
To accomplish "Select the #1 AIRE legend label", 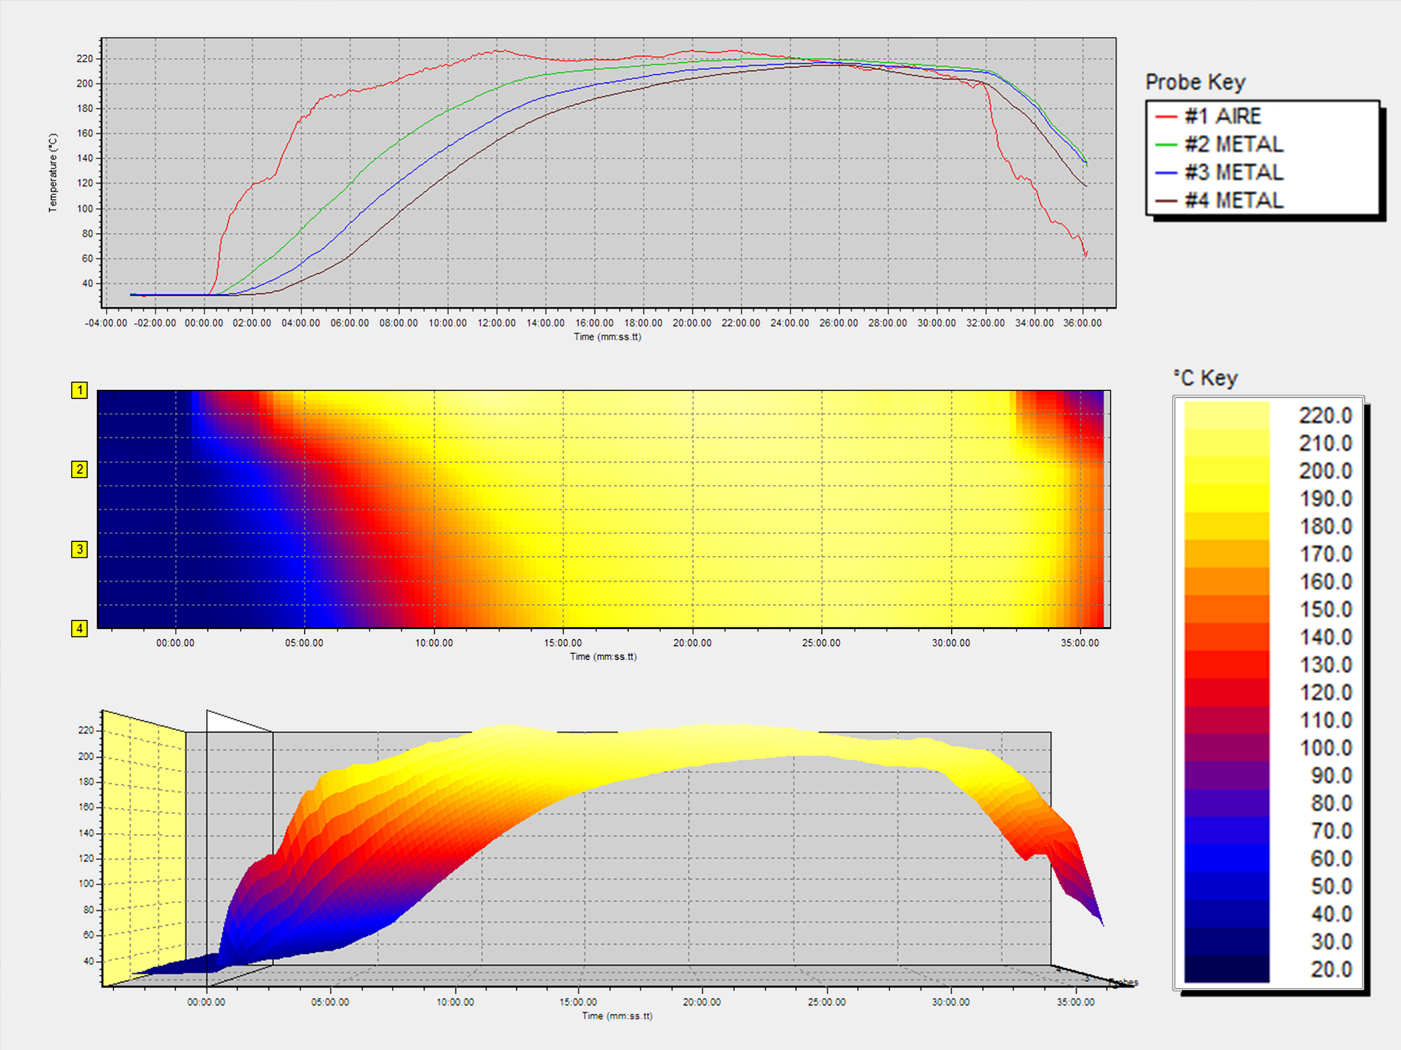I will 1222,117.
